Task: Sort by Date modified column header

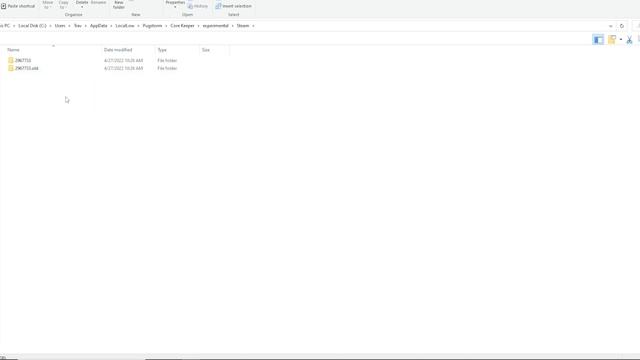Action: click(x=118, y=50)
